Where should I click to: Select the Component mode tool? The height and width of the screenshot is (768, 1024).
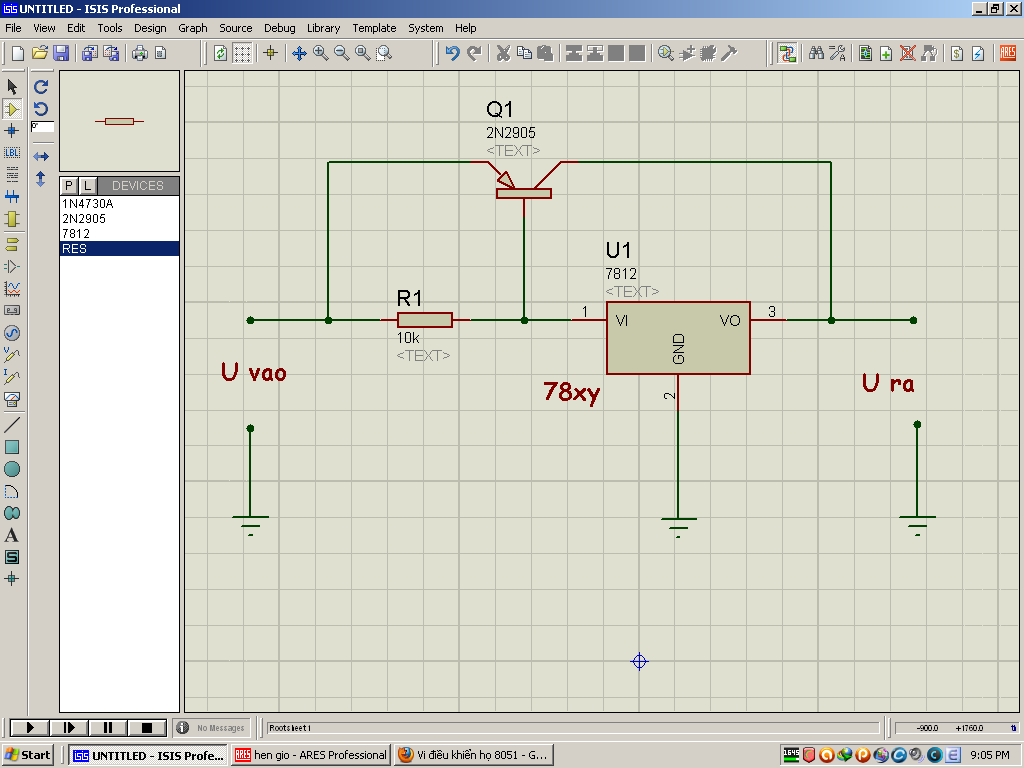coord(12,109)
